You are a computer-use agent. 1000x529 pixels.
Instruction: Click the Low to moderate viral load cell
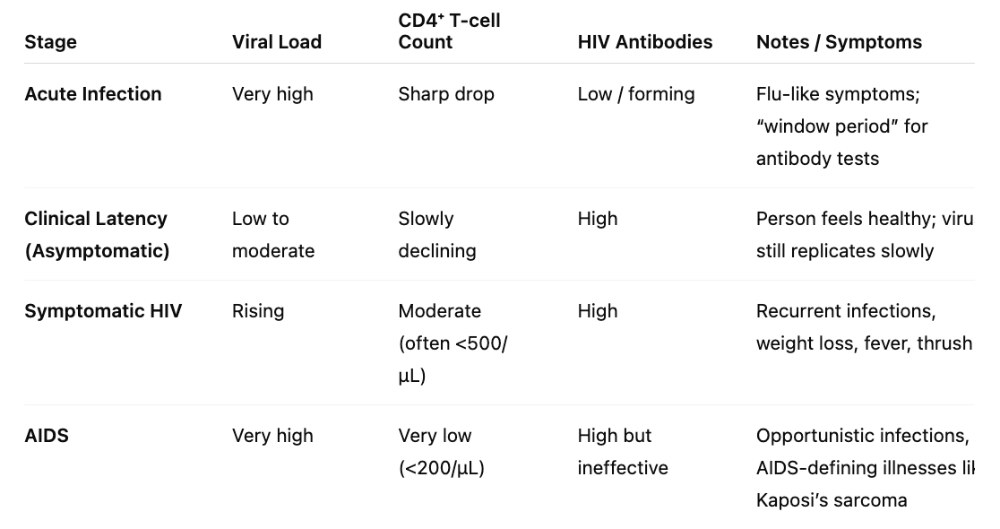[x=273, y=234]
